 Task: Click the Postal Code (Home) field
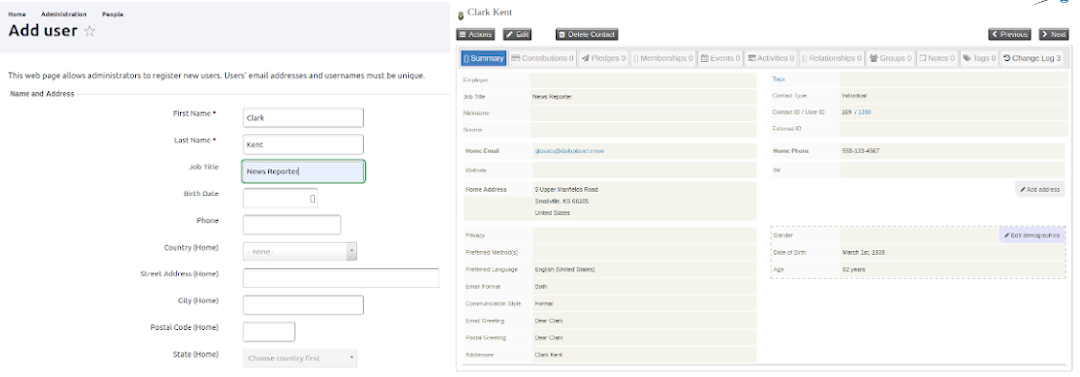[x=269, y=332]
